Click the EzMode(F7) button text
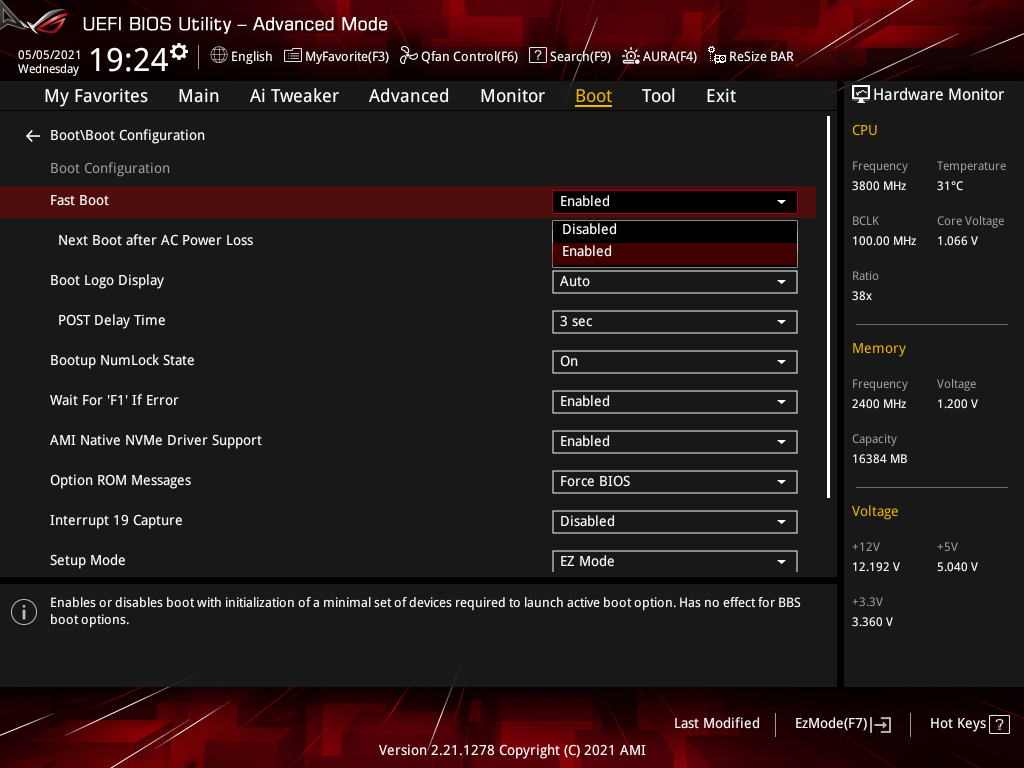 (831, 724)
